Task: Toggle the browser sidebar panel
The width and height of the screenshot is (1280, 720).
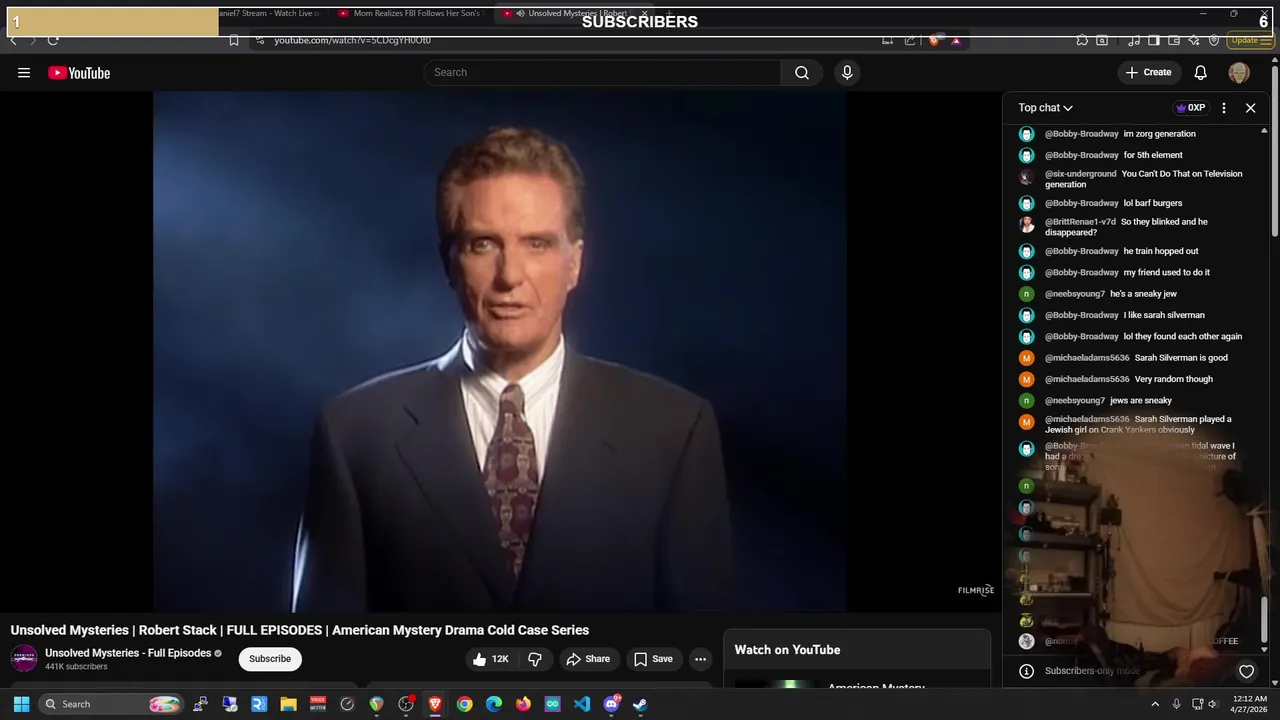Action: click(x=1154, y=40)
